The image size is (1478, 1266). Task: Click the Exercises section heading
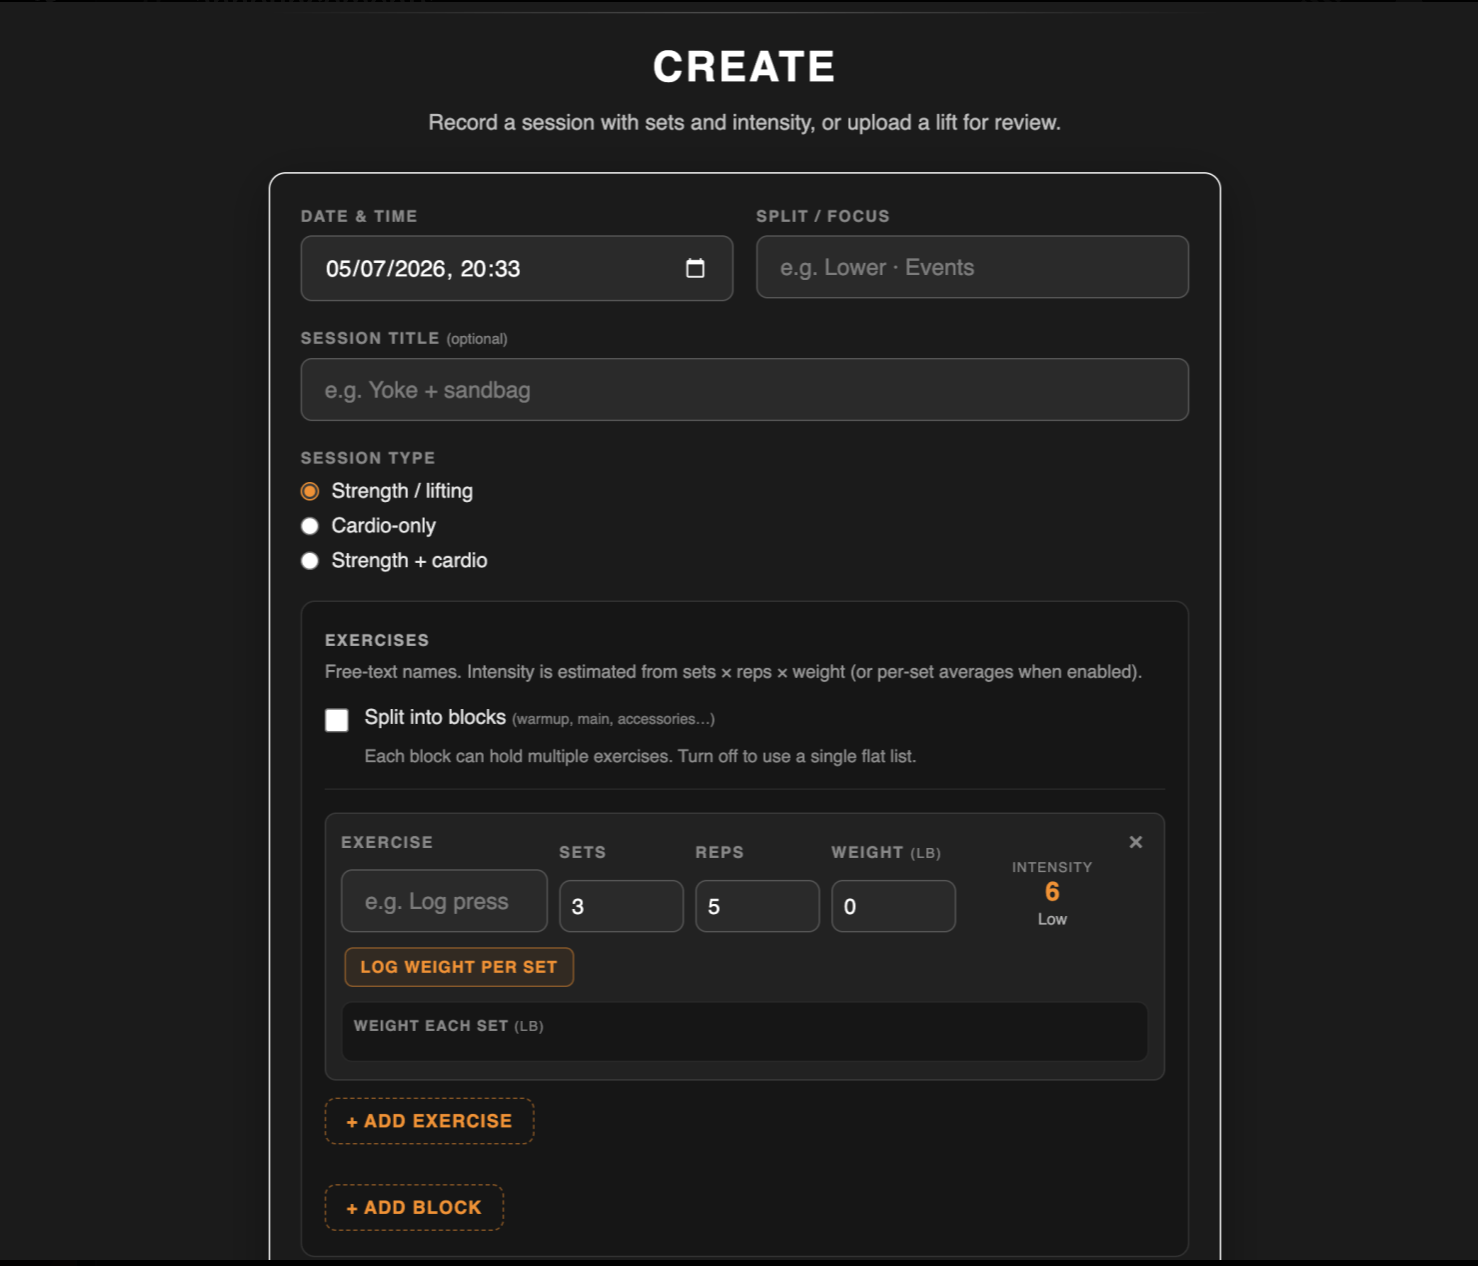[x=377, y=640]
